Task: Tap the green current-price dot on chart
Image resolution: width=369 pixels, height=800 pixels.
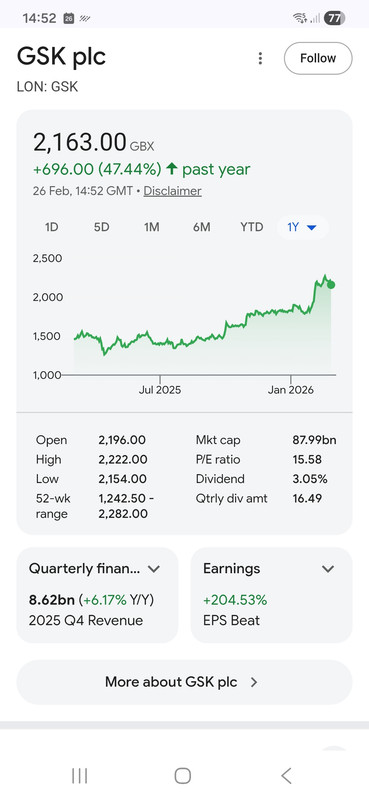Action: tap(331, 285)
